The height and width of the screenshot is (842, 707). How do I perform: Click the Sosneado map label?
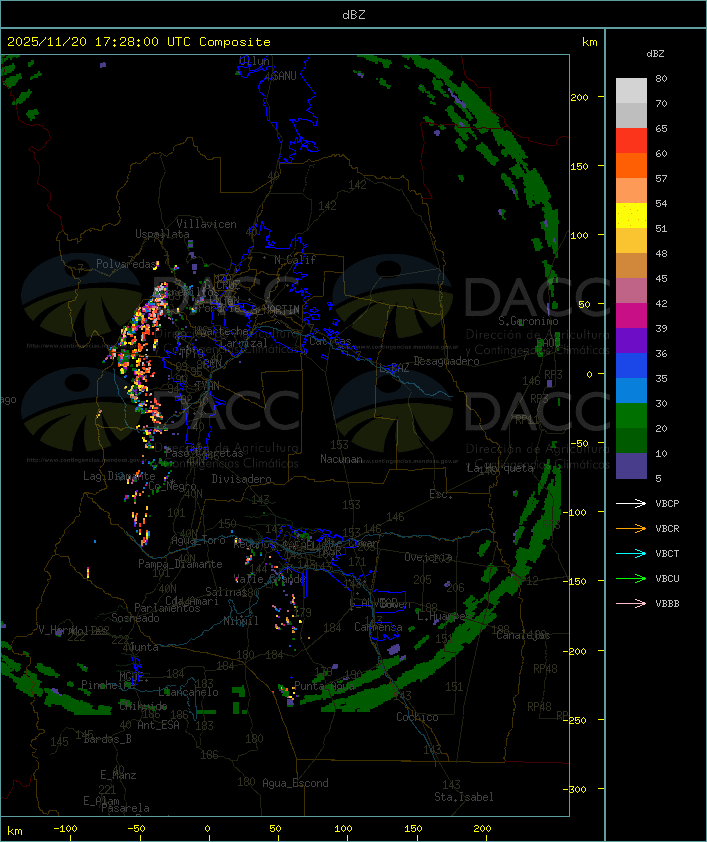(x=135, y=618)
